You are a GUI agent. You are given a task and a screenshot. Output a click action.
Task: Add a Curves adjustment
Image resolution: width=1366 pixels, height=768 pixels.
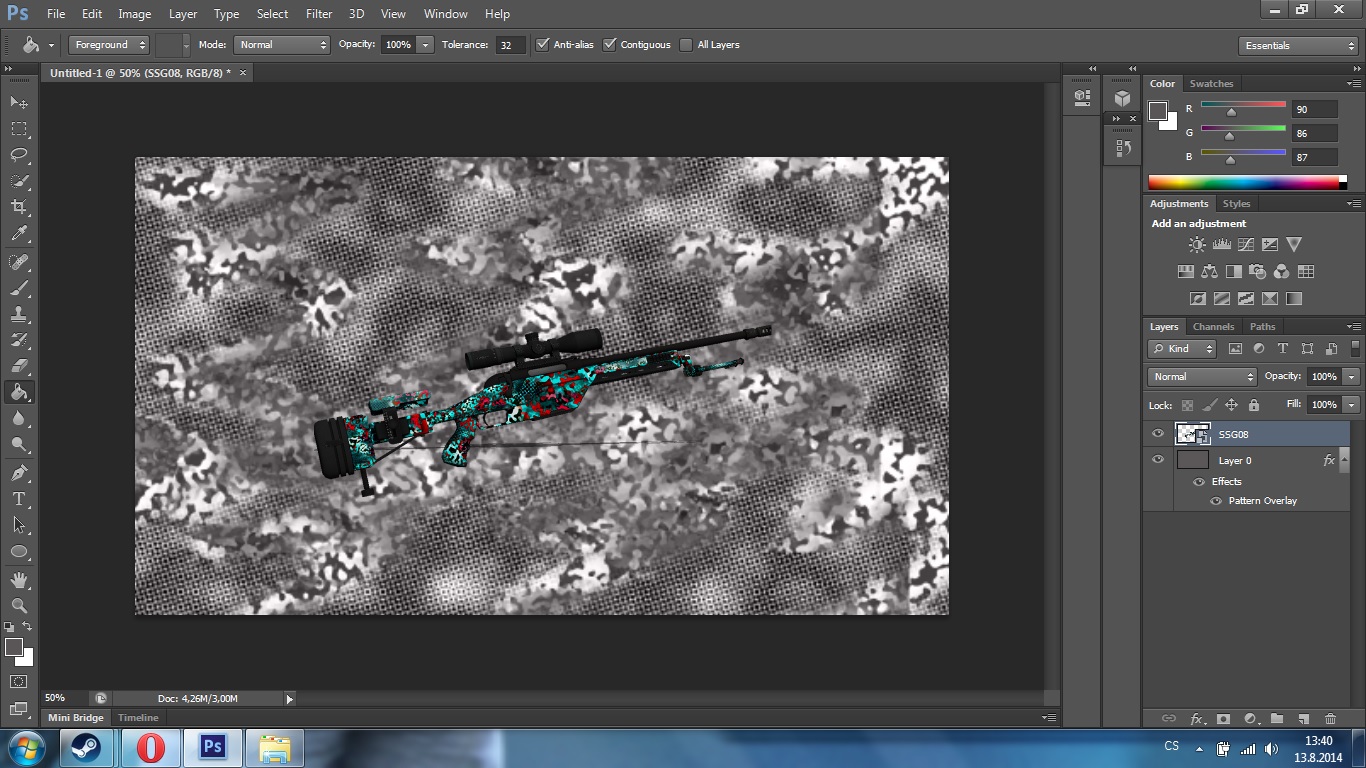tap(1245, 244)
